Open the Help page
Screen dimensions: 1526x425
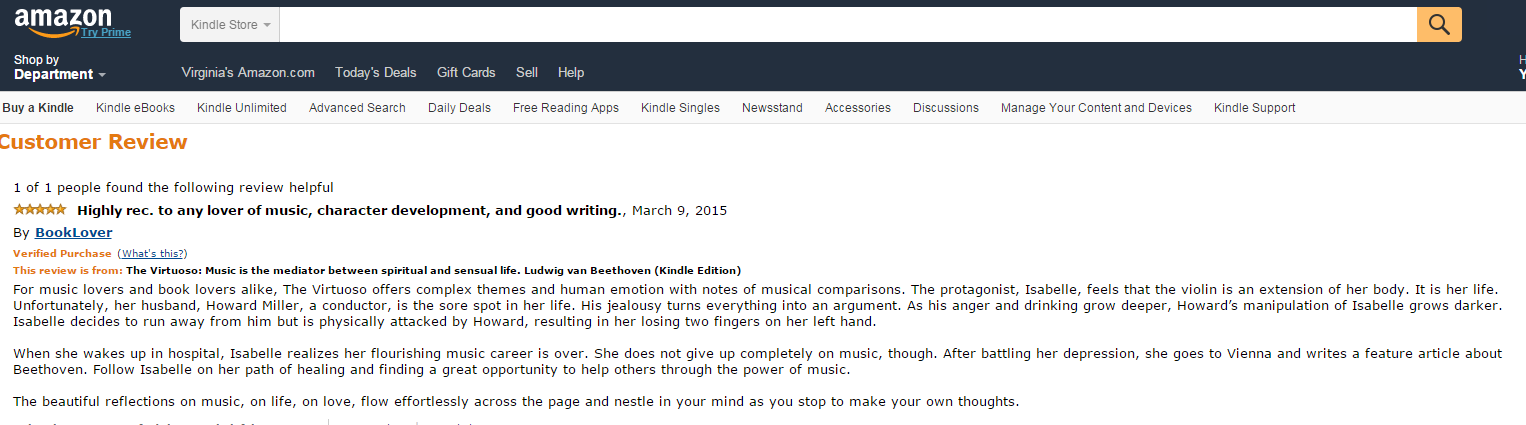point(571,73)
